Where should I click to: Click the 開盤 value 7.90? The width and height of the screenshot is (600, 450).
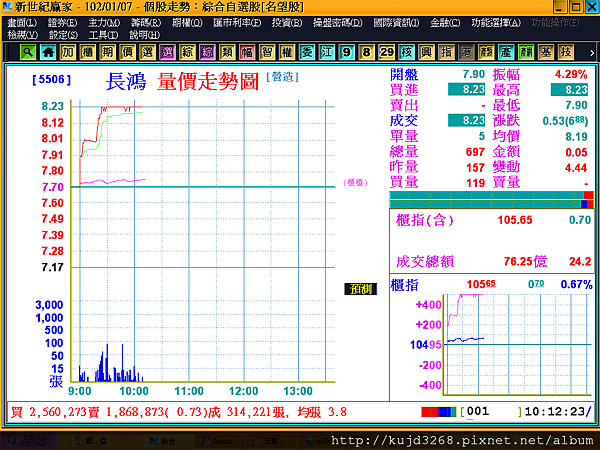(x=474, y=74)
